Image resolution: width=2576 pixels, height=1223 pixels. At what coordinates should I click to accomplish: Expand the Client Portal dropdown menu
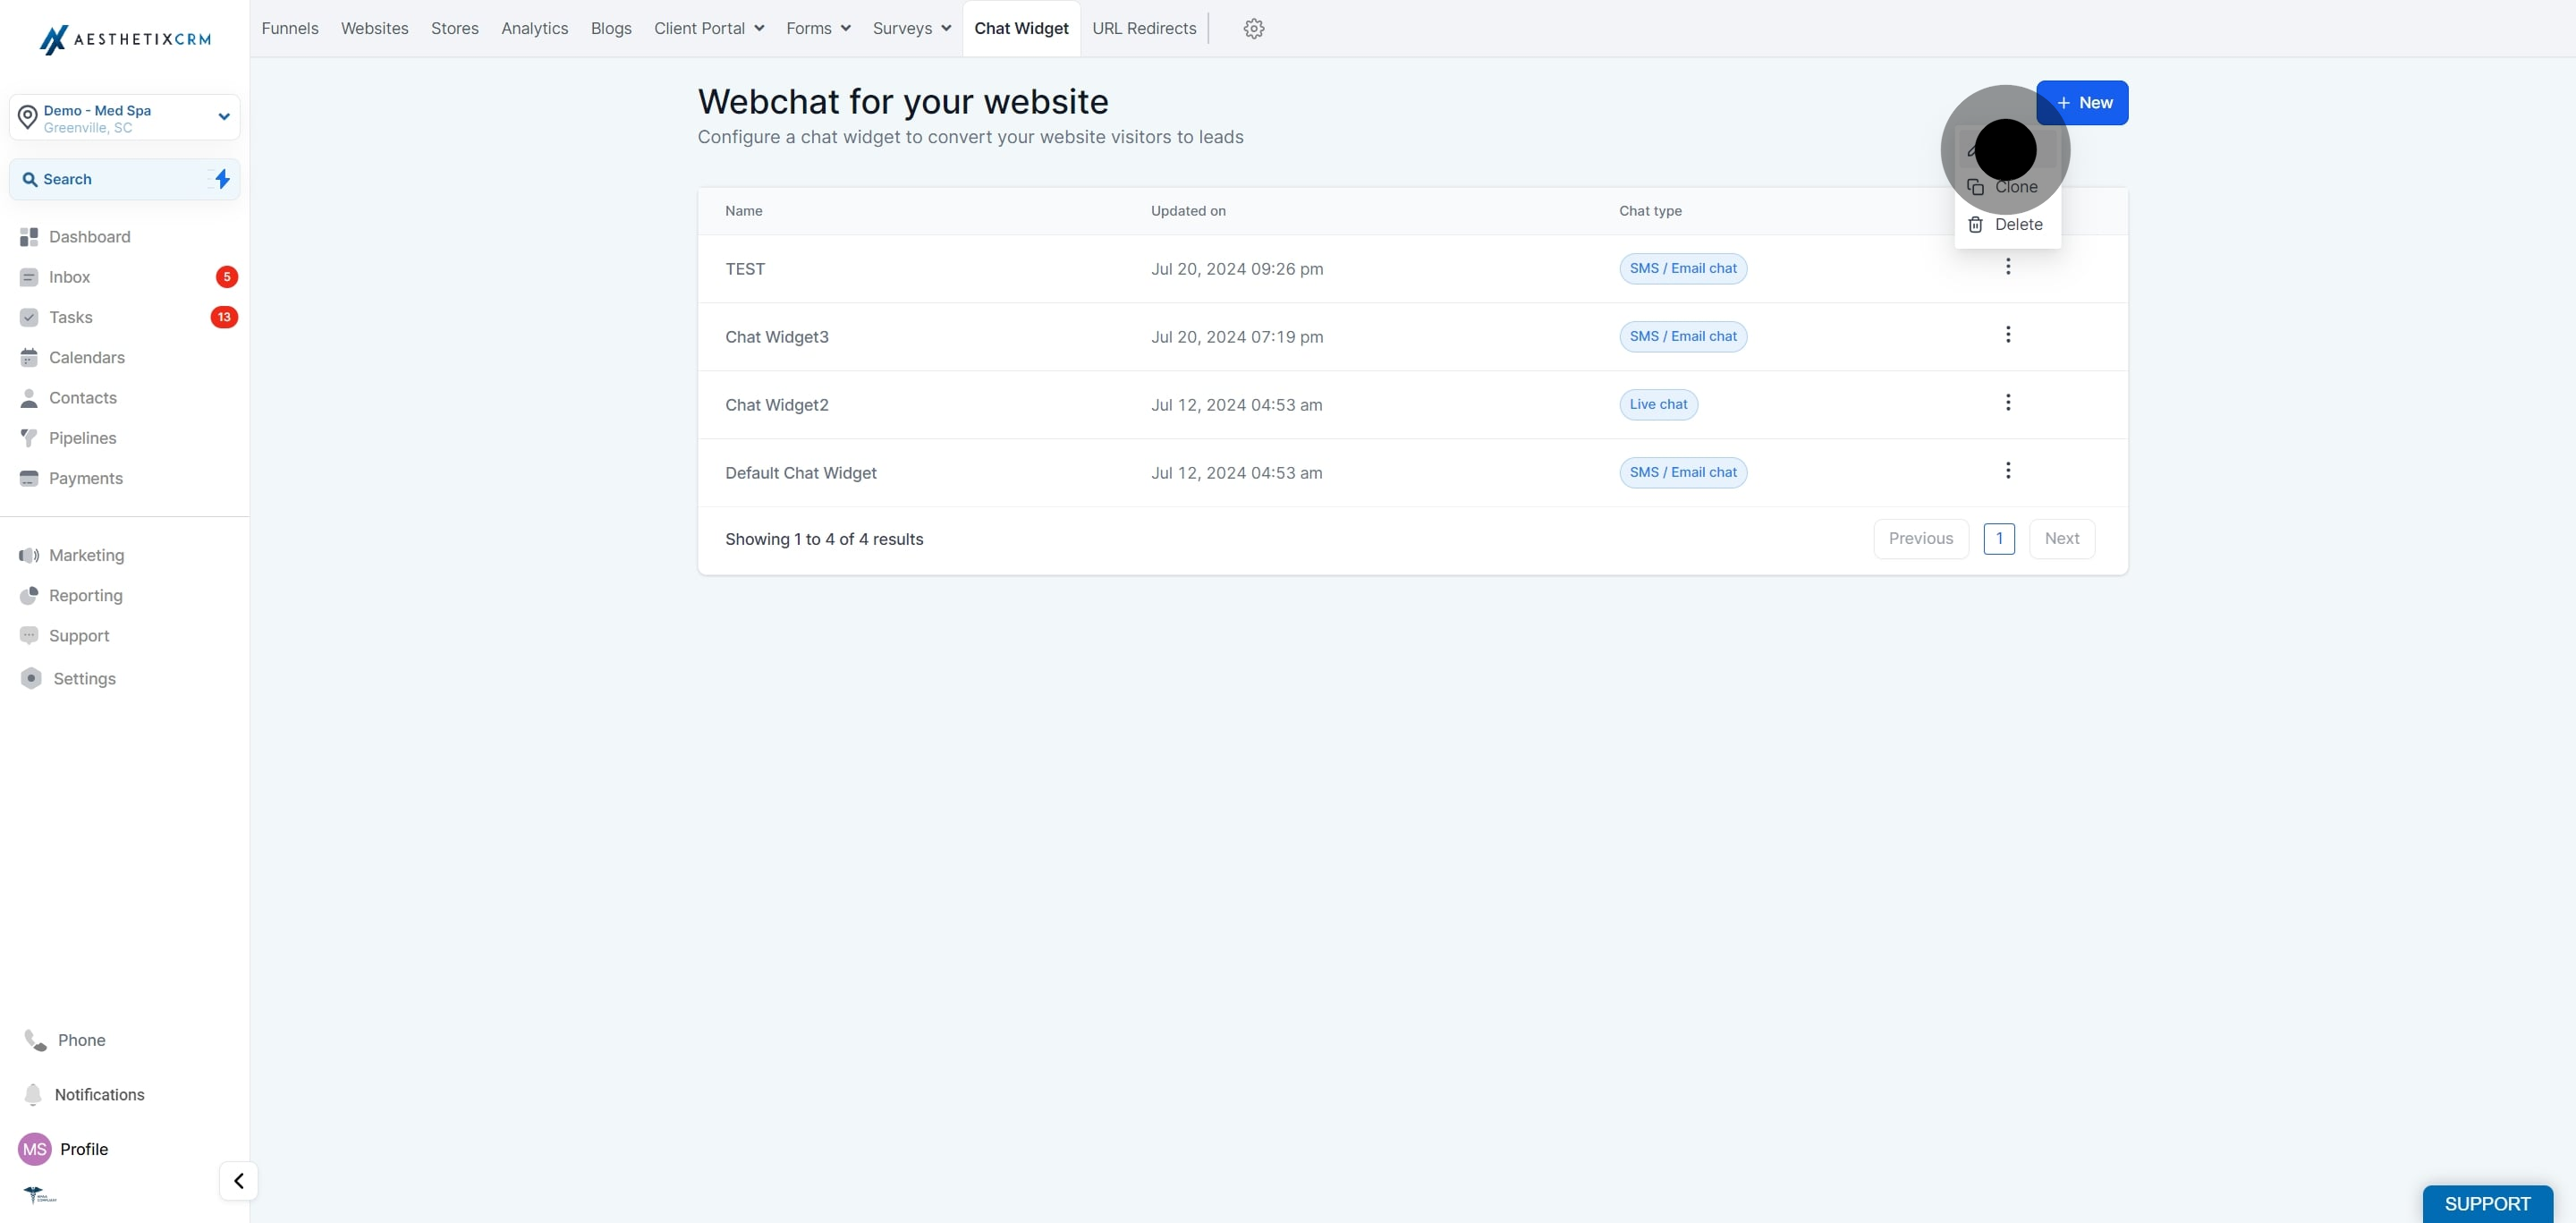709,28
